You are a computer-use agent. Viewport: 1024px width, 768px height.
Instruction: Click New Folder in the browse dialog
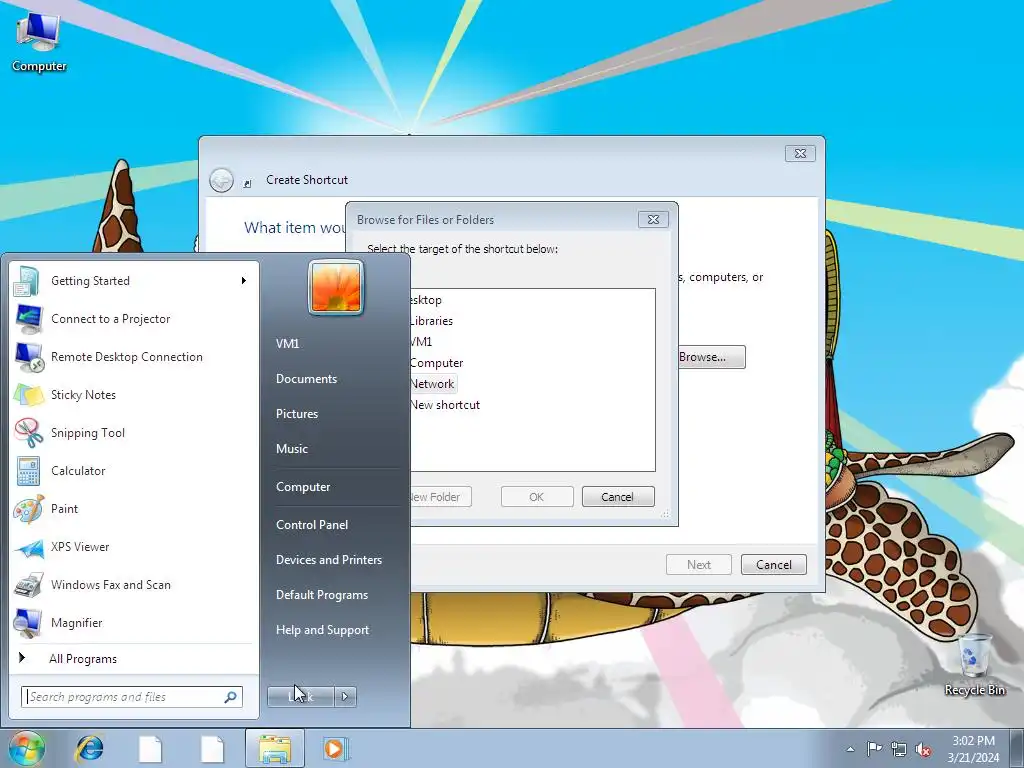441,497
